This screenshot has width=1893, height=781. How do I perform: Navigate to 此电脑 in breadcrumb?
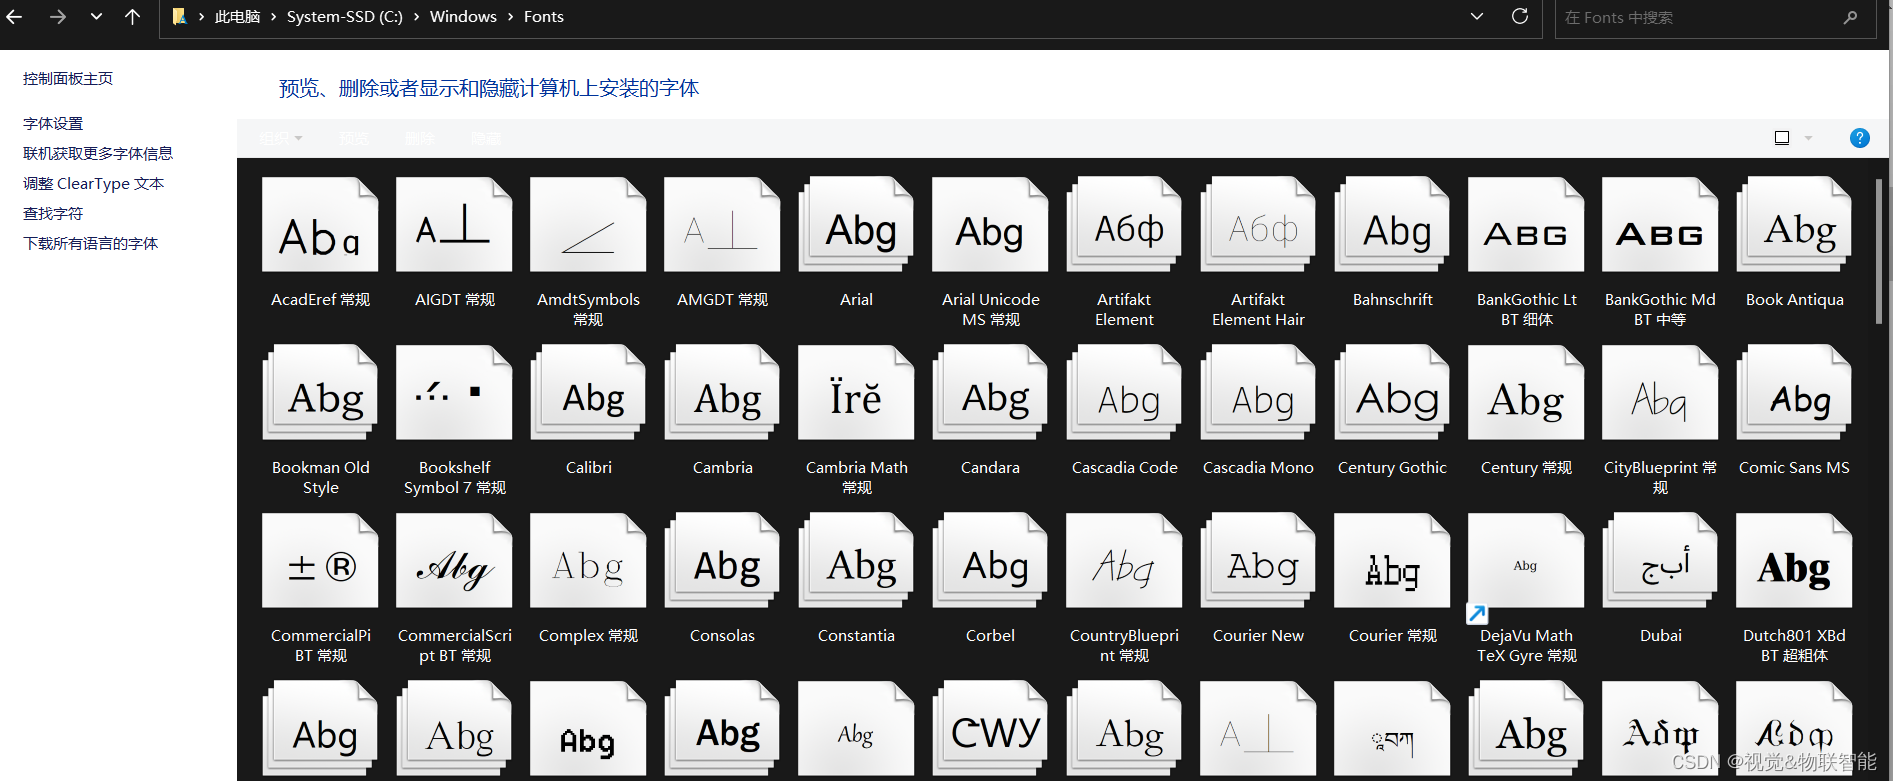237,17
